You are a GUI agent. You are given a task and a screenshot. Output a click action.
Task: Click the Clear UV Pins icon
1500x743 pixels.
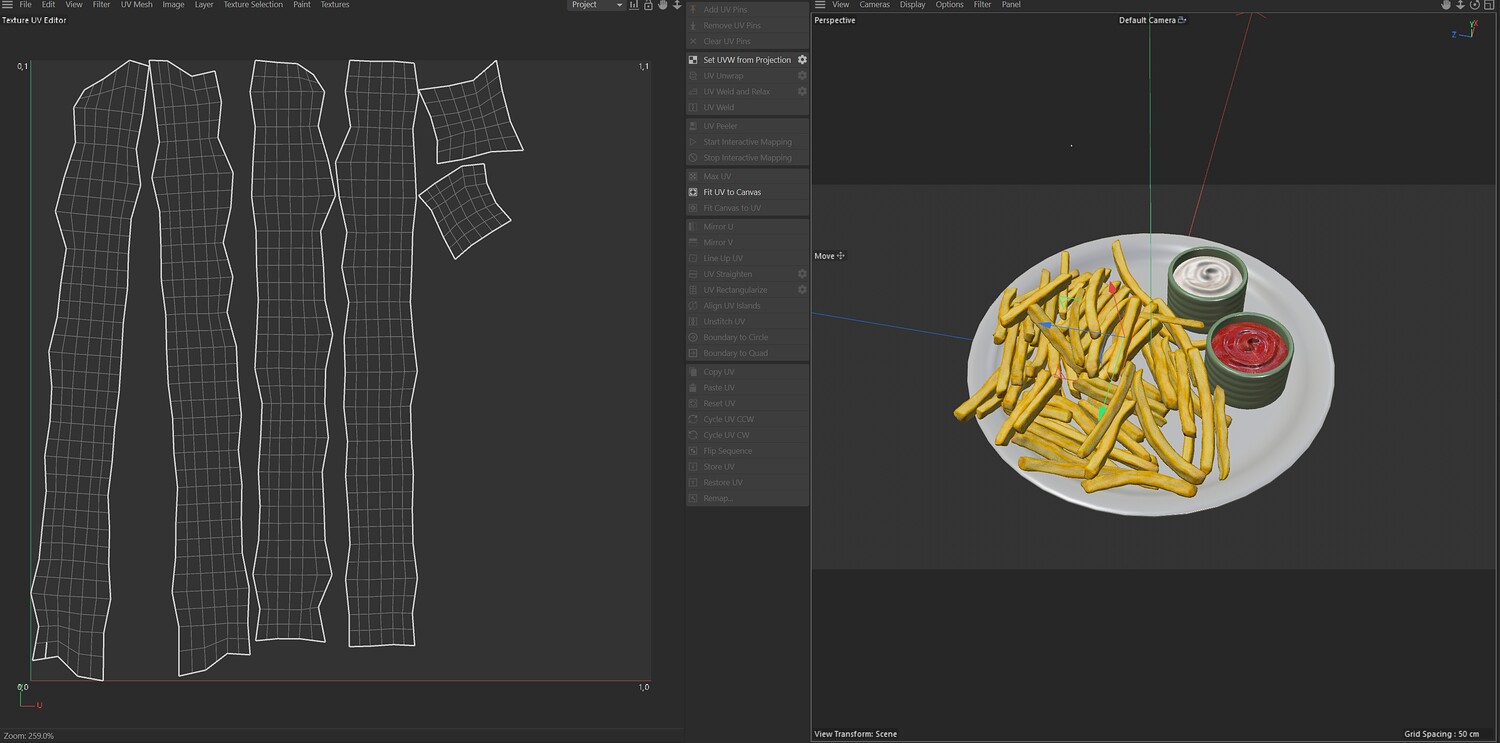pos(694,41)
